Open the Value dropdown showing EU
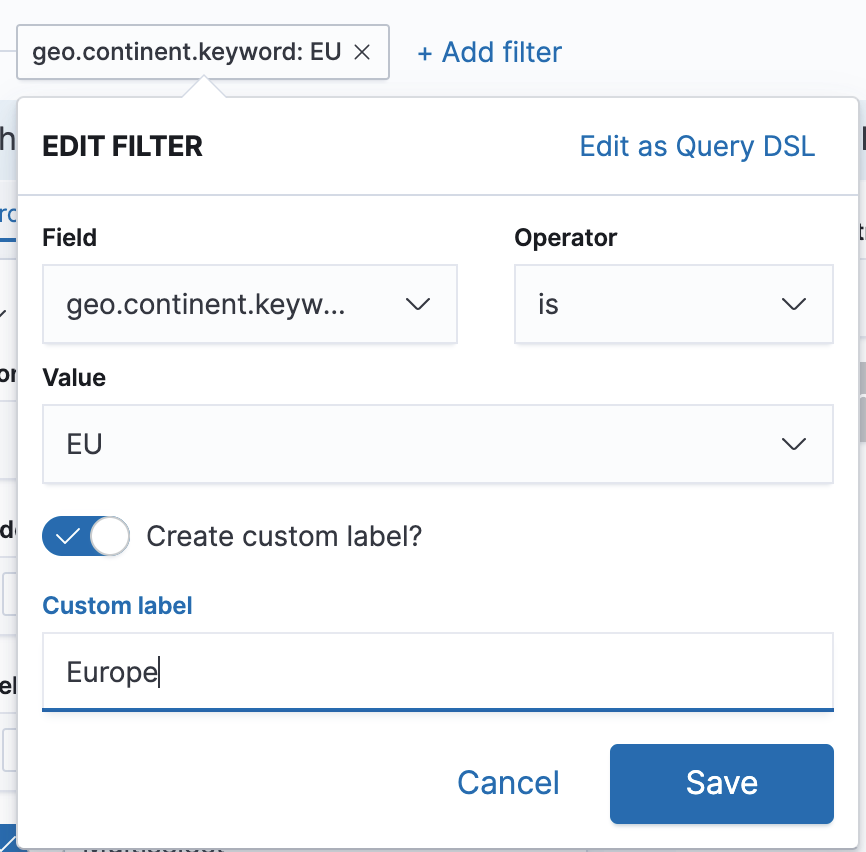Image resolution: width=866 pixels, height=852 pixels. point(438,444)
